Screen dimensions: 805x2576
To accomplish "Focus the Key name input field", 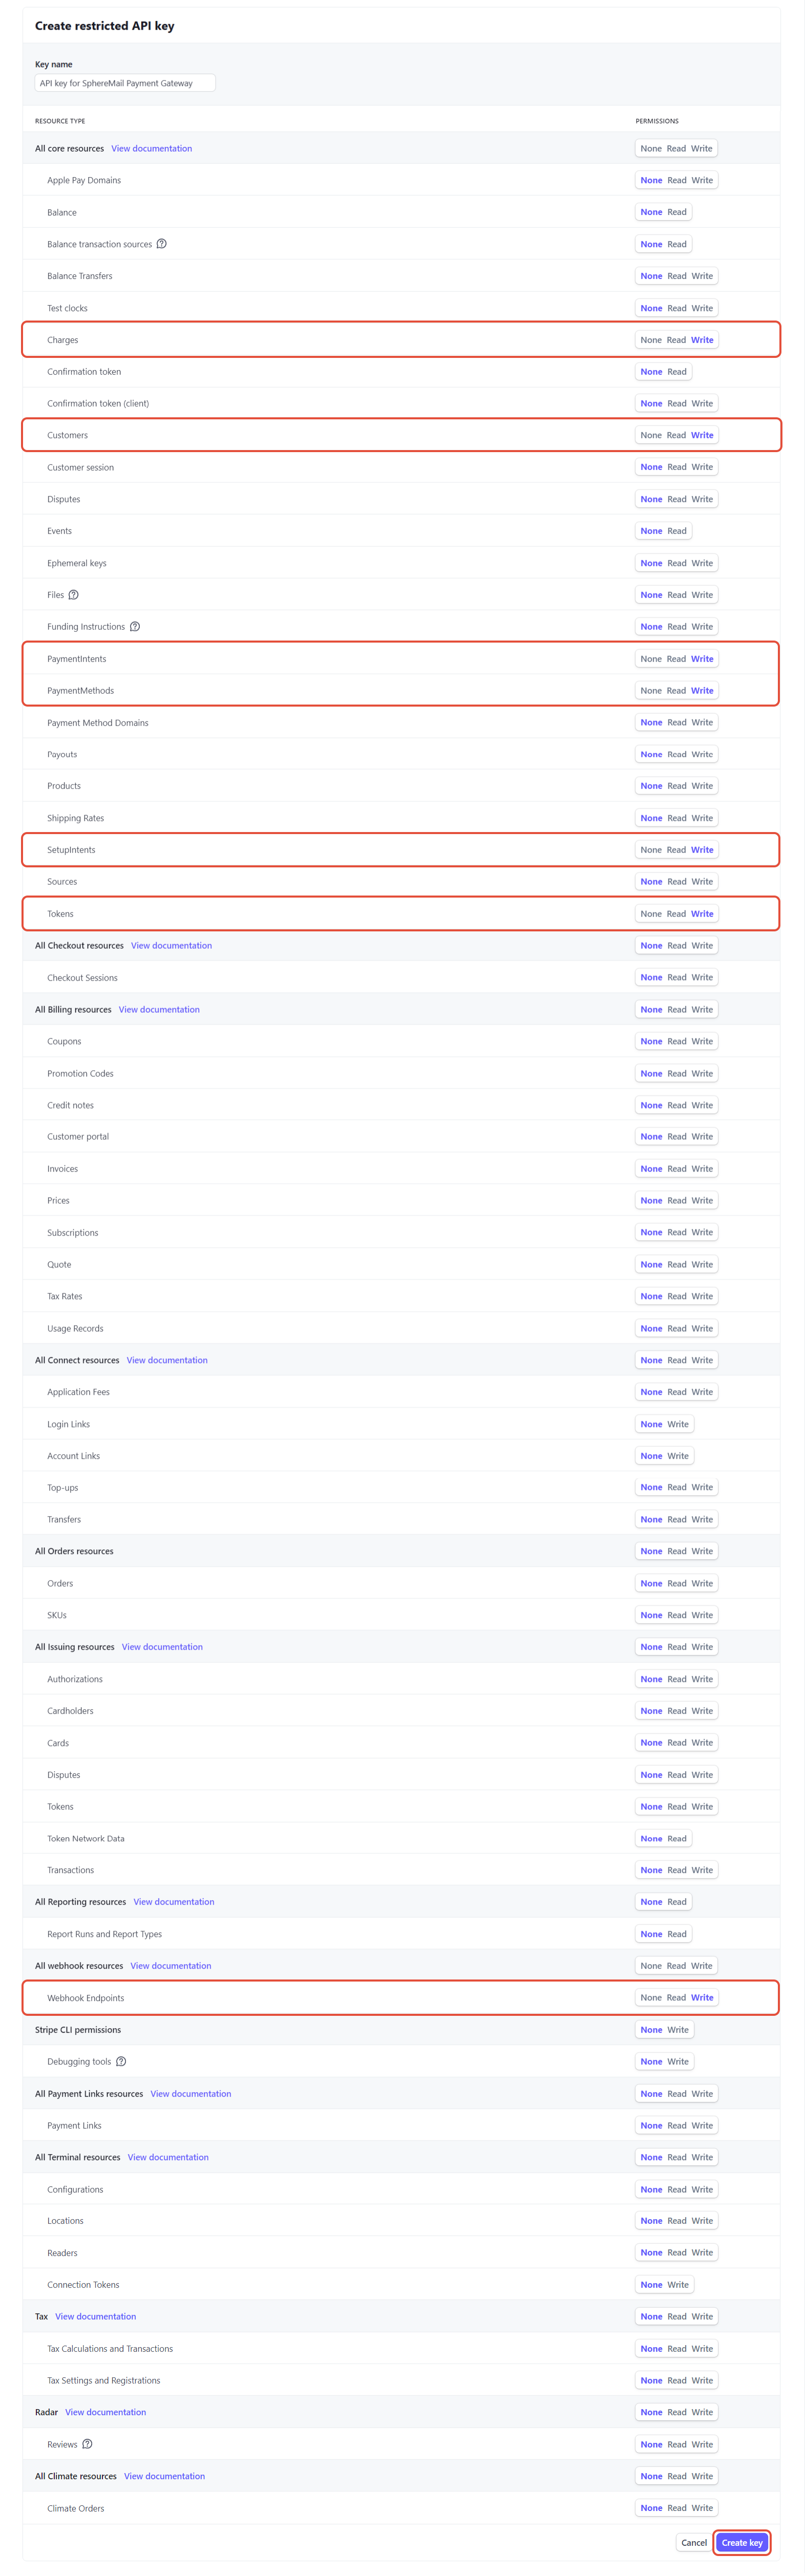I will point(125,83).
